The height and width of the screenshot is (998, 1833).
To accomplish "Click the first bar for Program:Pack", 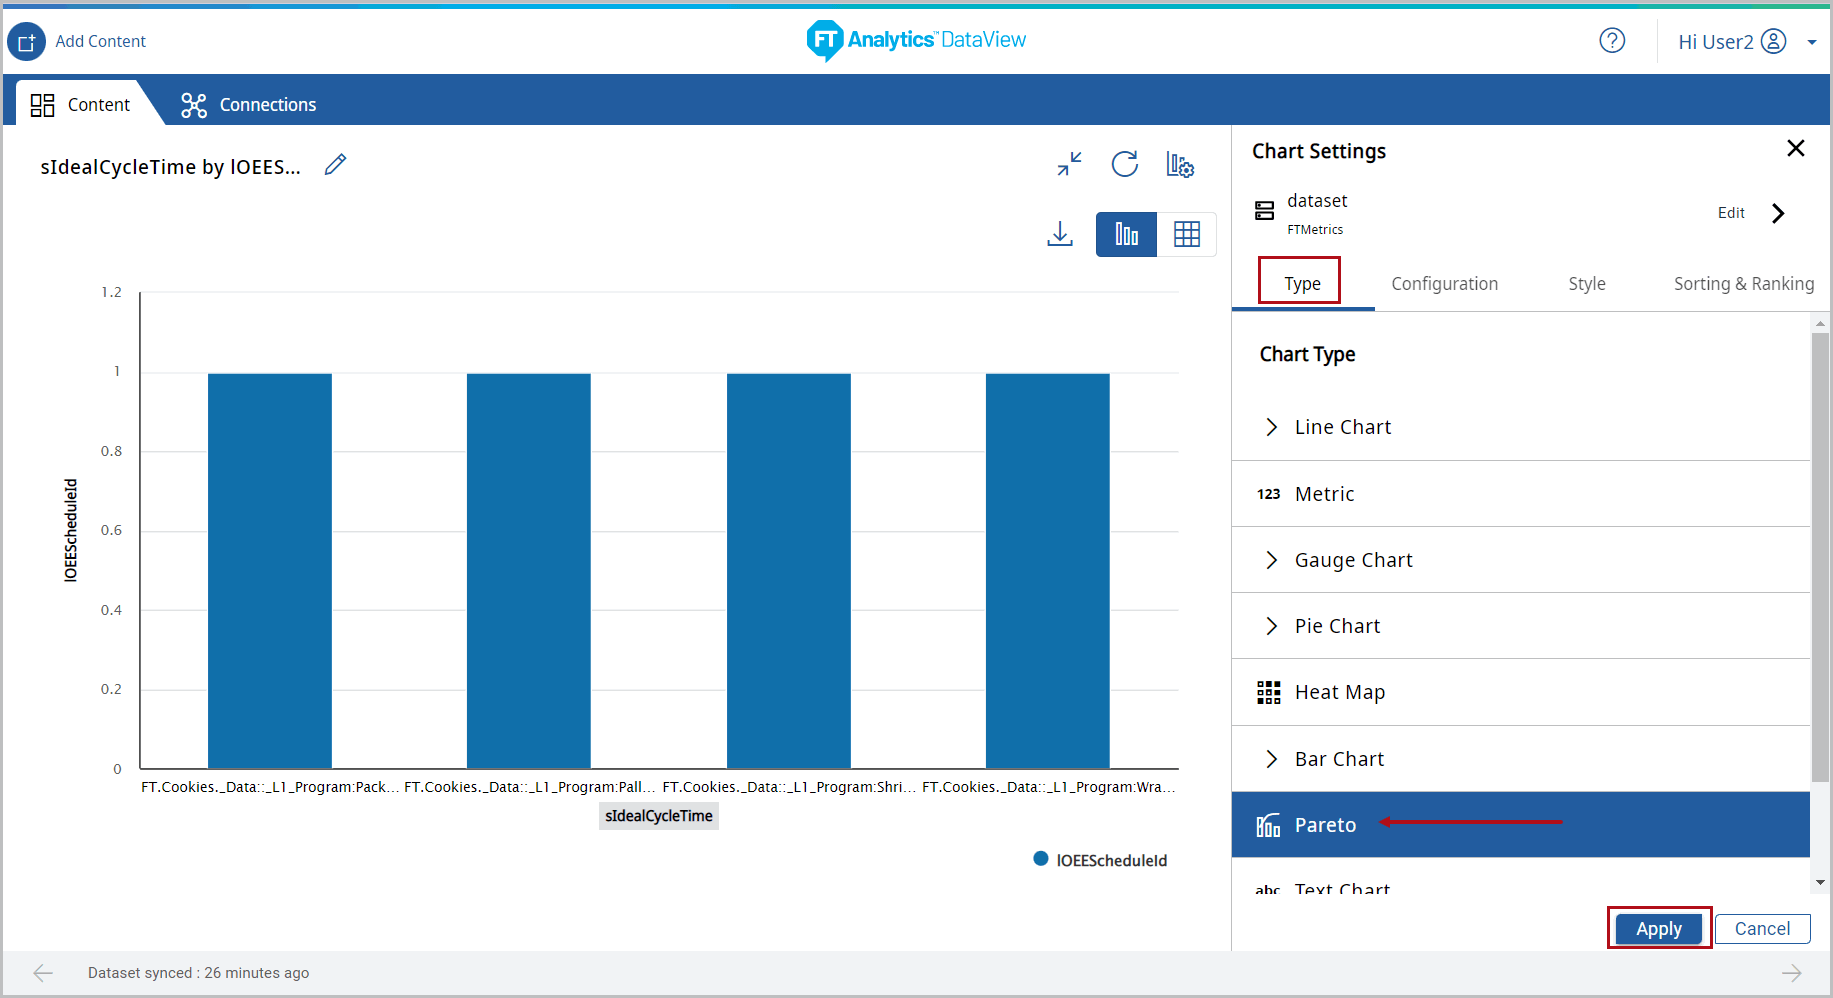I will click(x=270, y=571).
